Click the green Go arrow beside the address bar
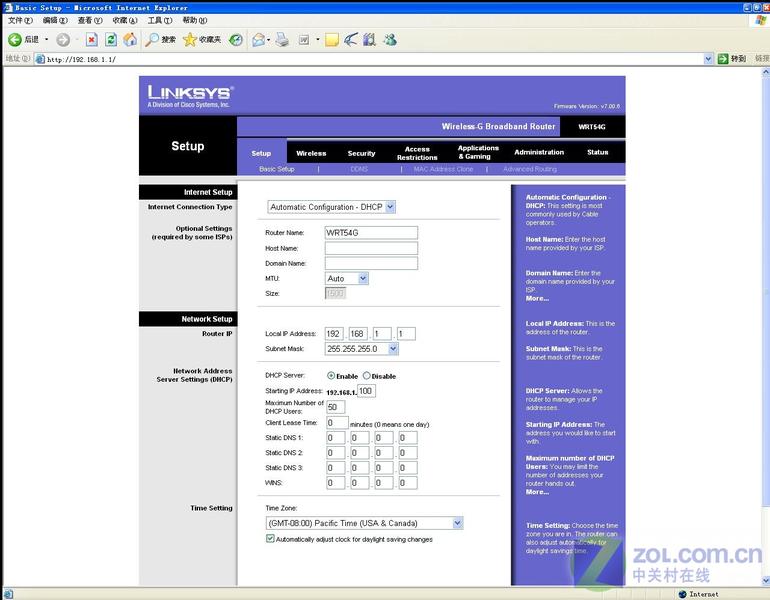This screenshot has width=770, height=600. point(723,59)
